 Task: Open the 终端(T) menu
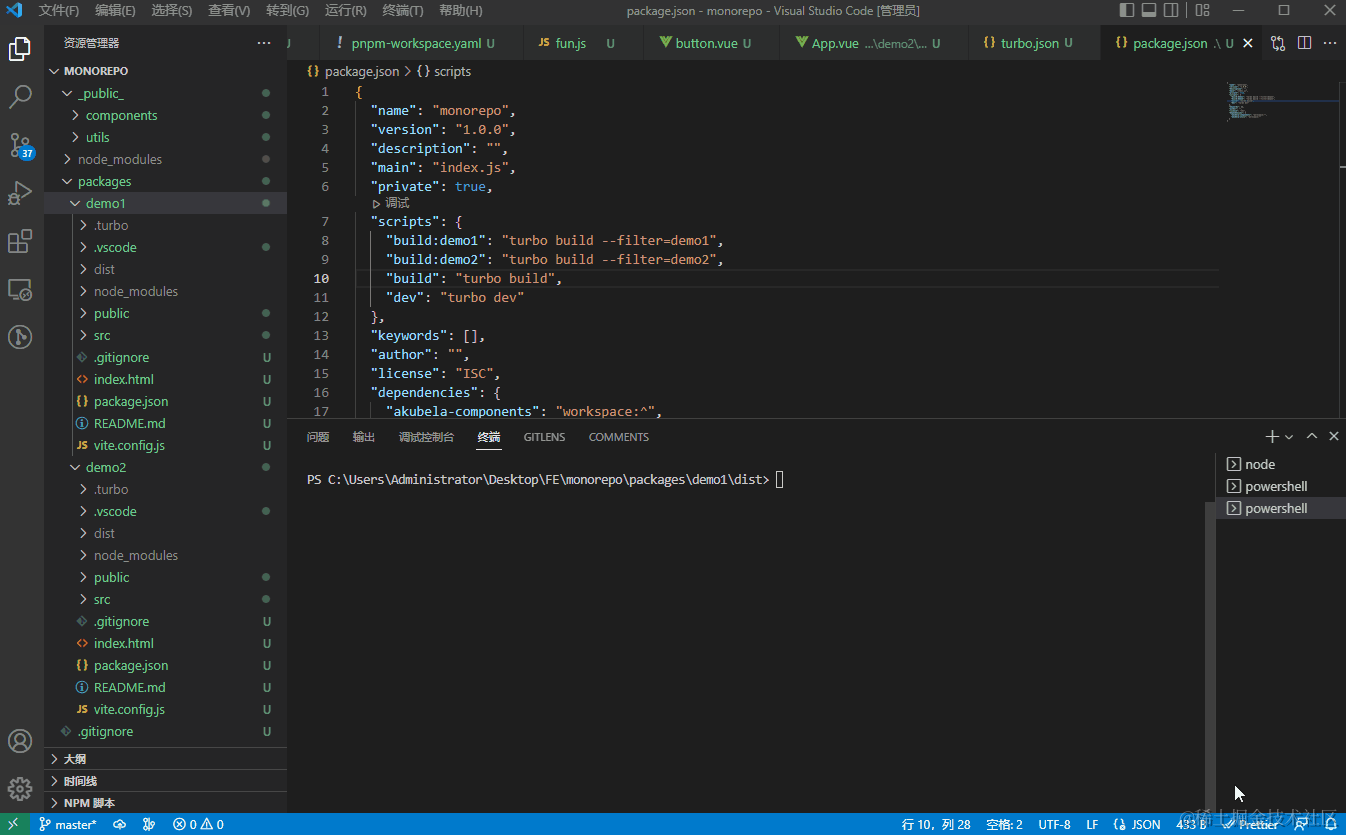pyautogui.click(x=402, y=11)
